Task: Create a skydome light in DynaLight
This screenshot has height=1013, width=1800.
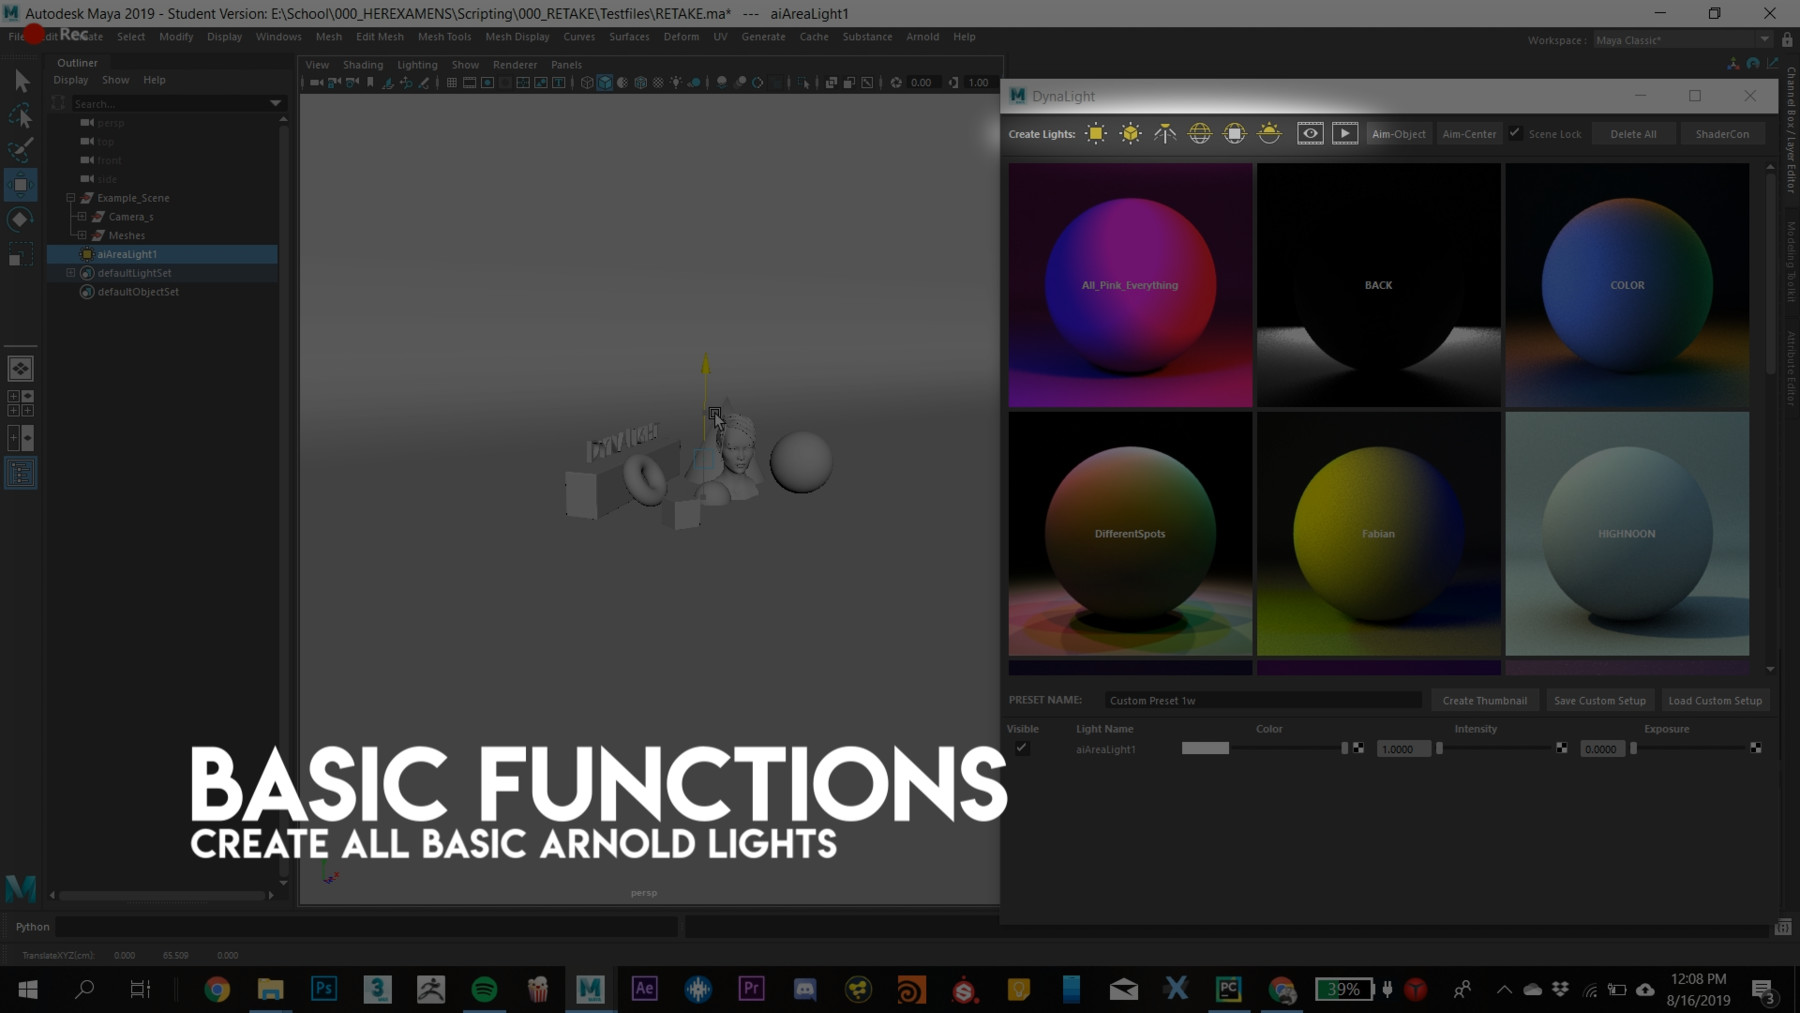Action: tap(1200, 133)
